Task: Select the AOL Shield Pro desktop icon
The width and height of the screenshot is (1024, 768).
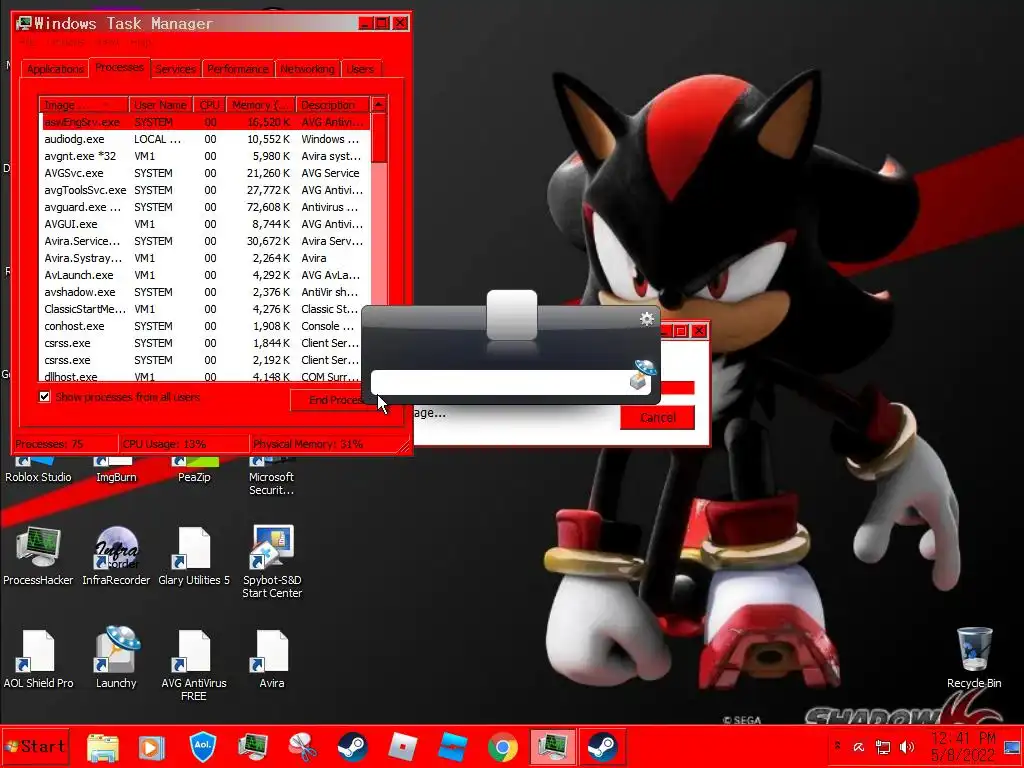Action: click(x=38, y=658)
